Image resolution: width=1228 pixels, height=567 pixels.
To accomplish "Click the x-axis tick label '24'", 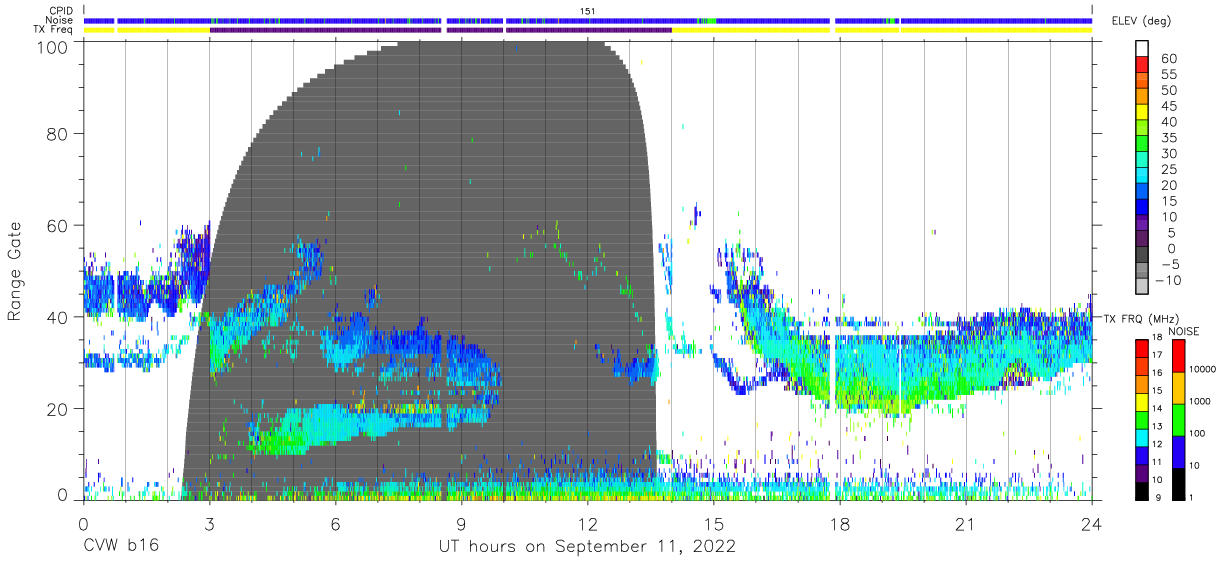I will point(1092,523).
